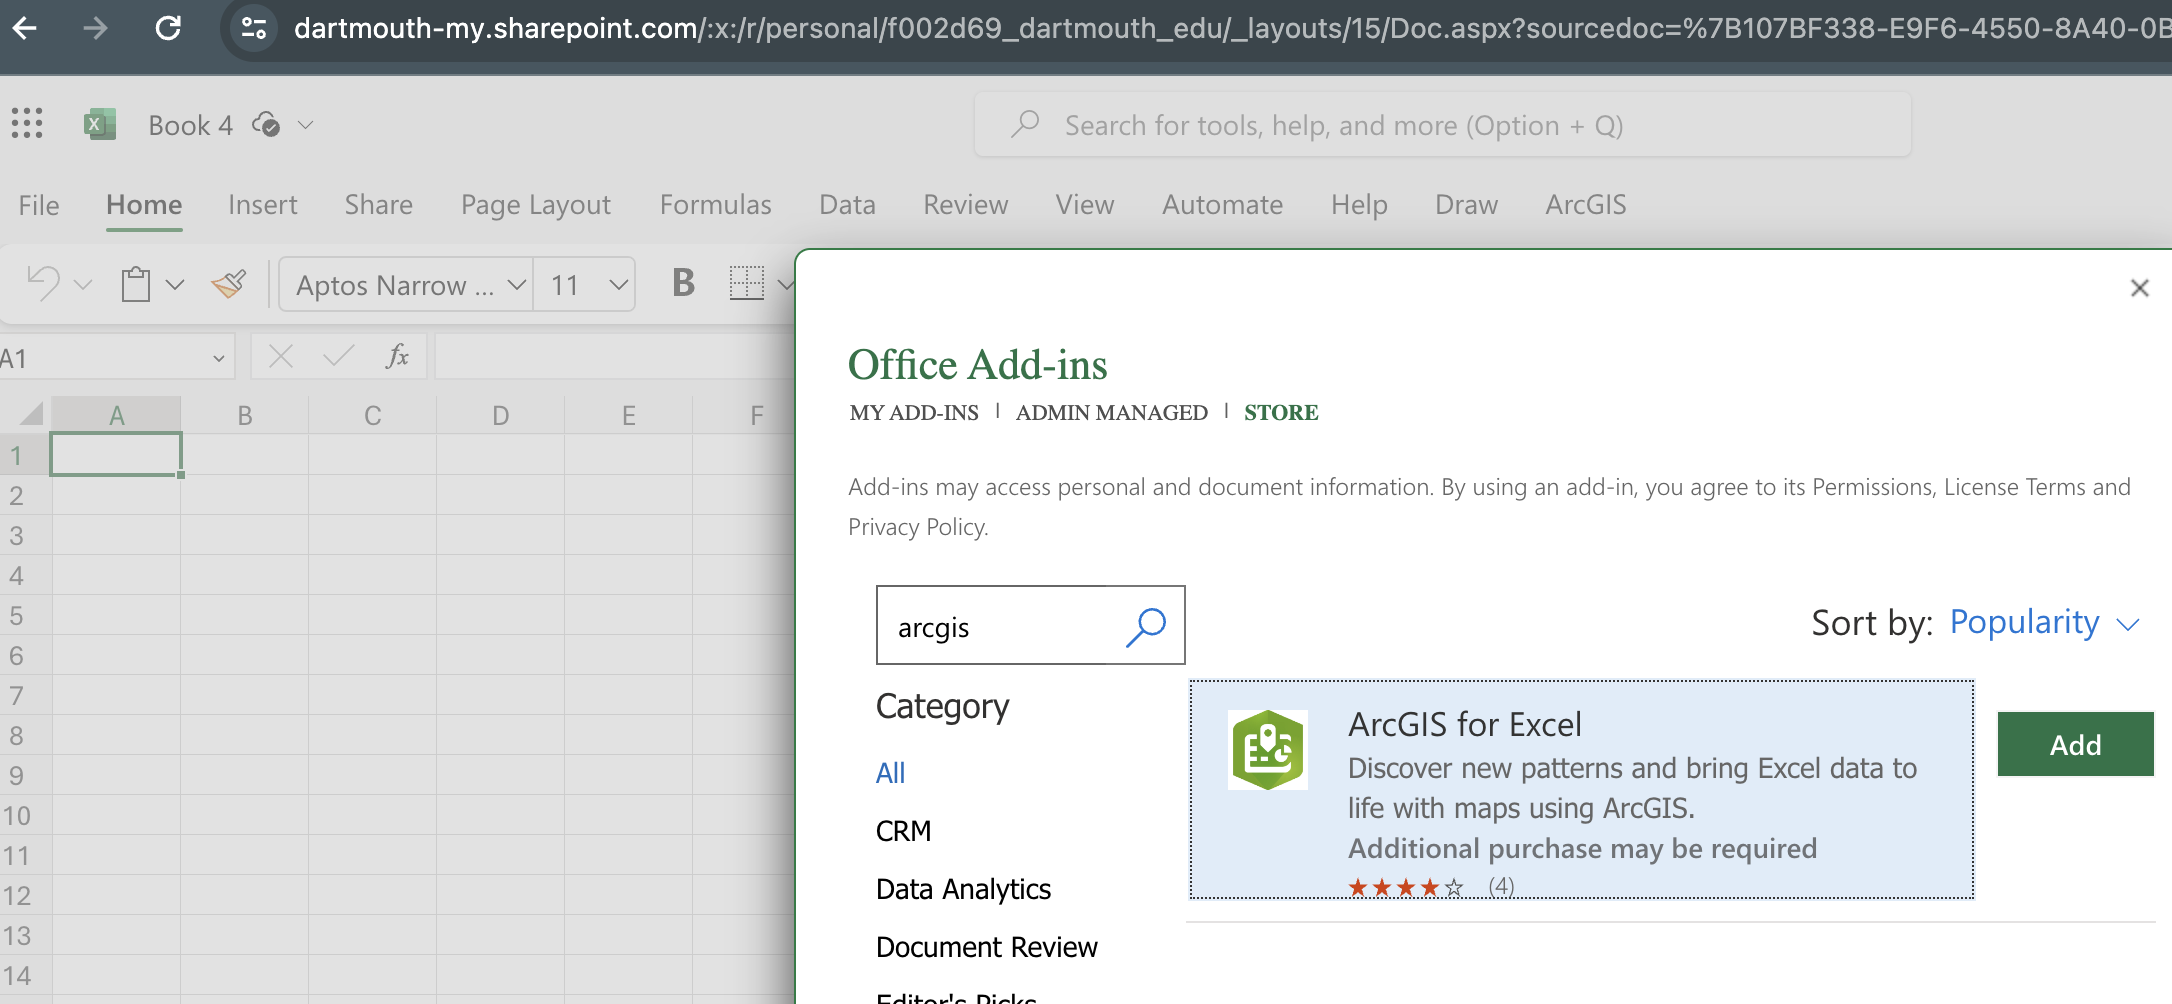This screenshot has width=2172, height=1004.
Task: Open the Insert Function fx button
Action: point(397,356)
